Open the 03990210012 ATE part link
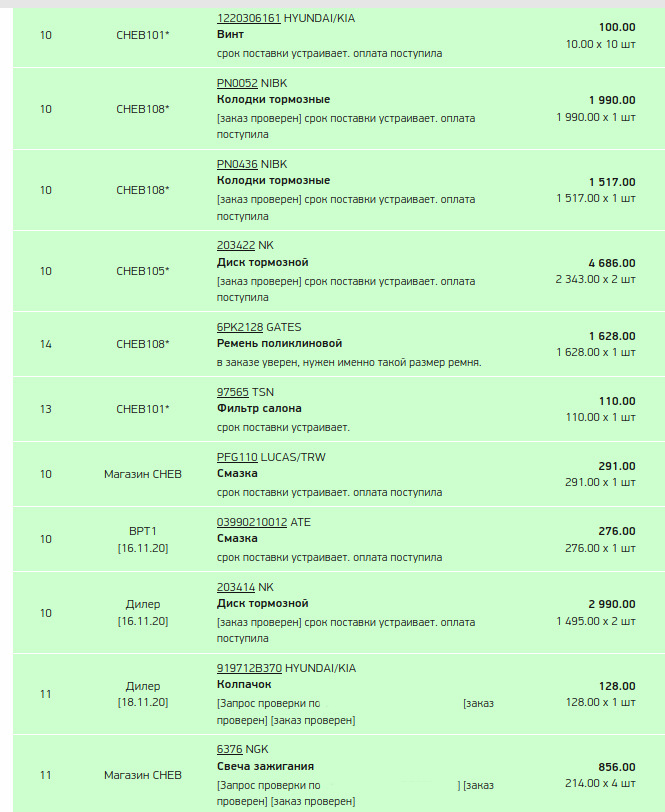 click(x=252, y=522)
